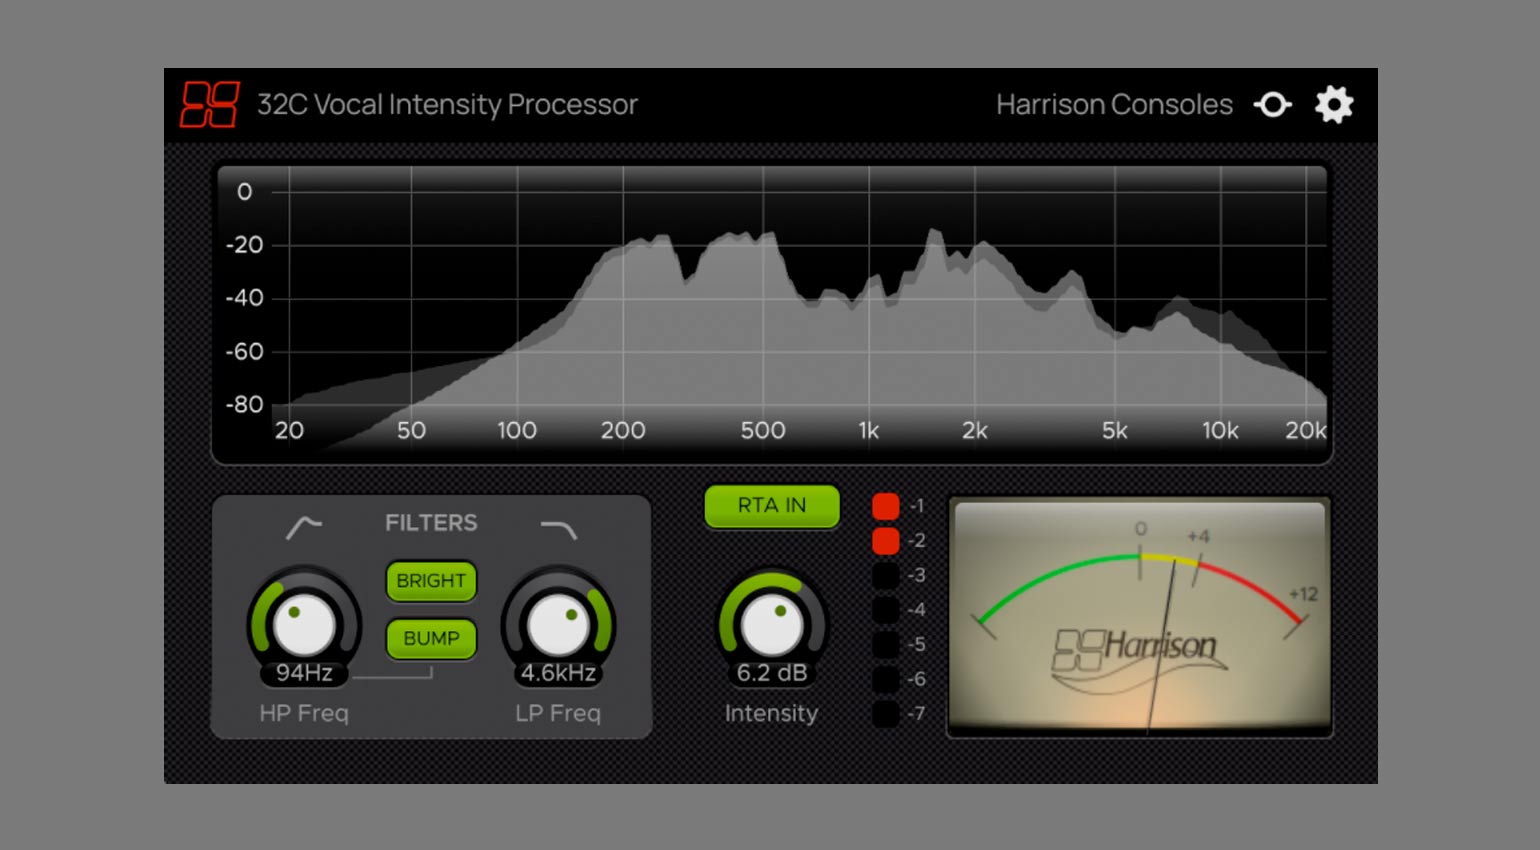The image size is (1540, 850).
Task: Disable the RTA IN analyzer
Action: 771,506
